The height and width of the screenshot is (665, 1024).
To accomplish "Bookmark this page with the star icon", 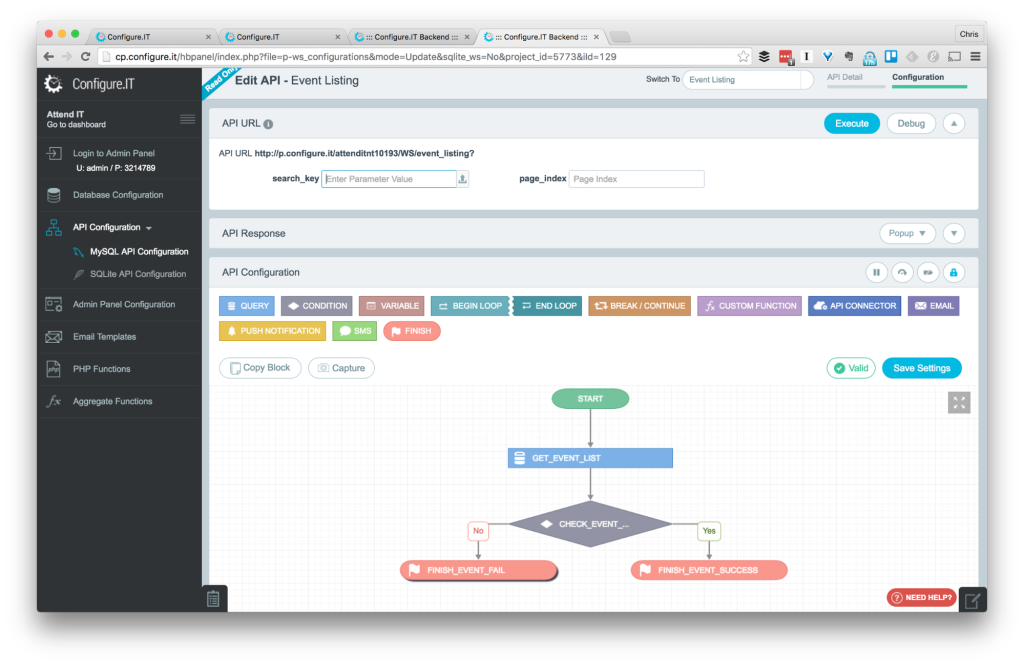I will pos(743,57).
